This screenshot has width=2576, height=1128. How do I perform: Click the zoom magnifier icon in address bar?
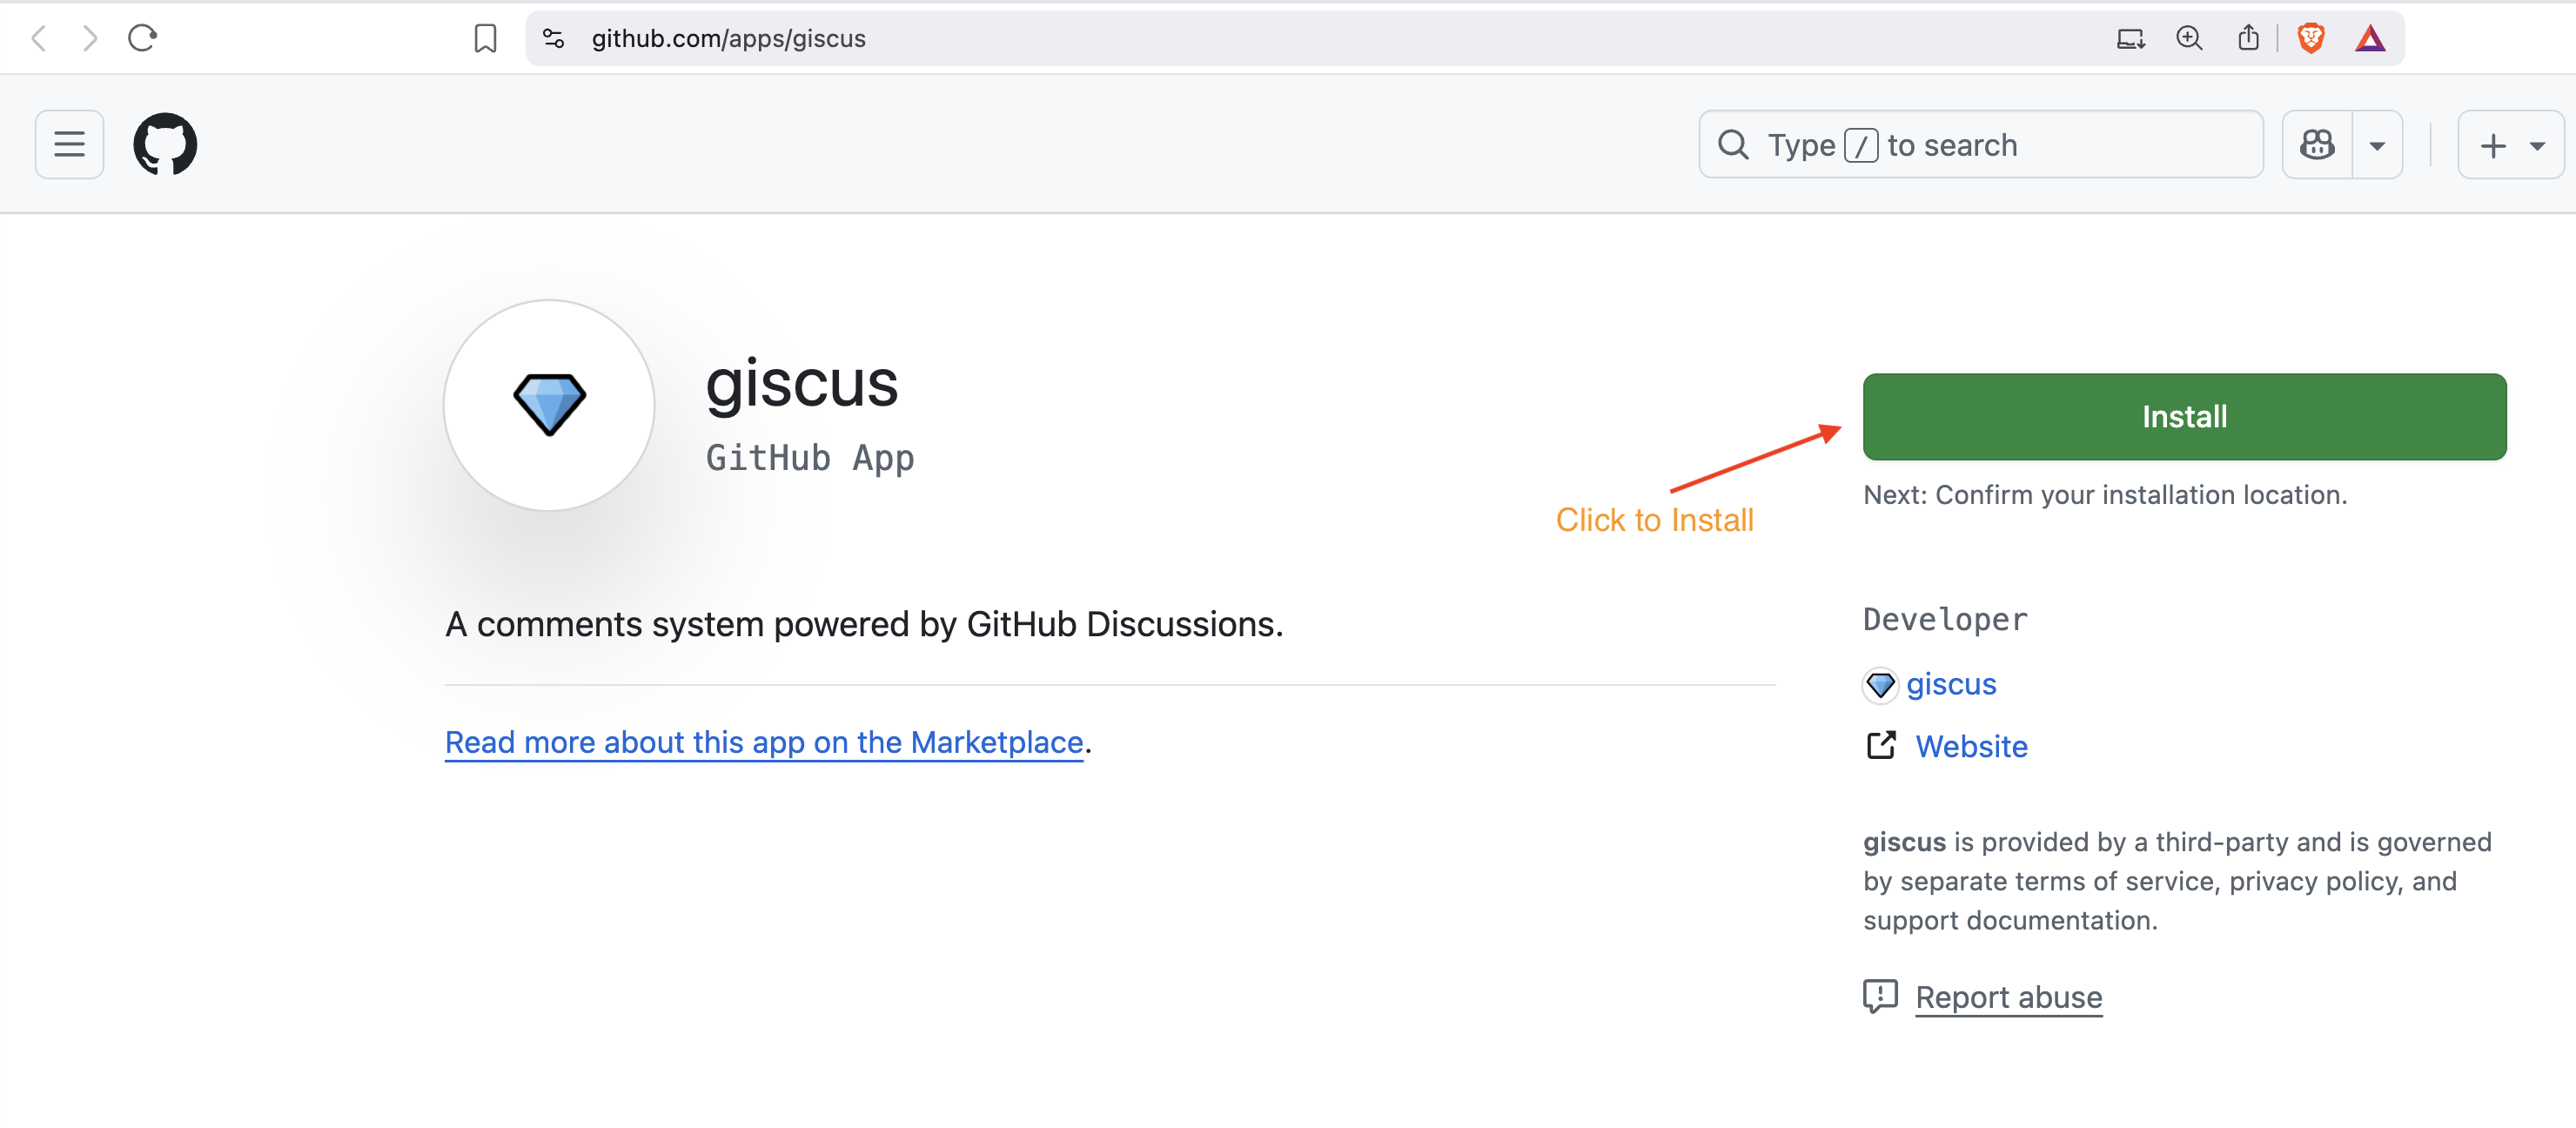click(x=2189, y=38)
